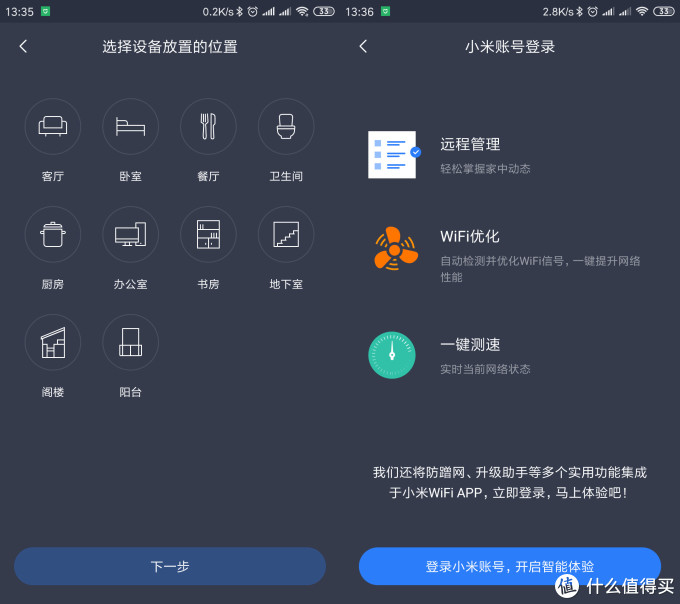Viewport: 680px width, 604px height.
Task: Select the basement stairs icon (地下室)
Action: pos(286,234)
